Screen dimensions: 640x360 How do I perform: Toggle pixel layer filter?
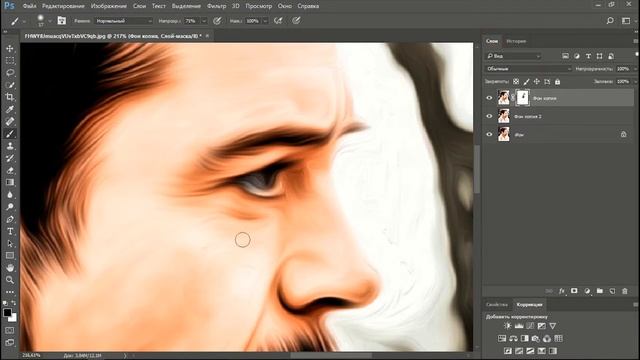pyautogui.click(x=565, y=56)
